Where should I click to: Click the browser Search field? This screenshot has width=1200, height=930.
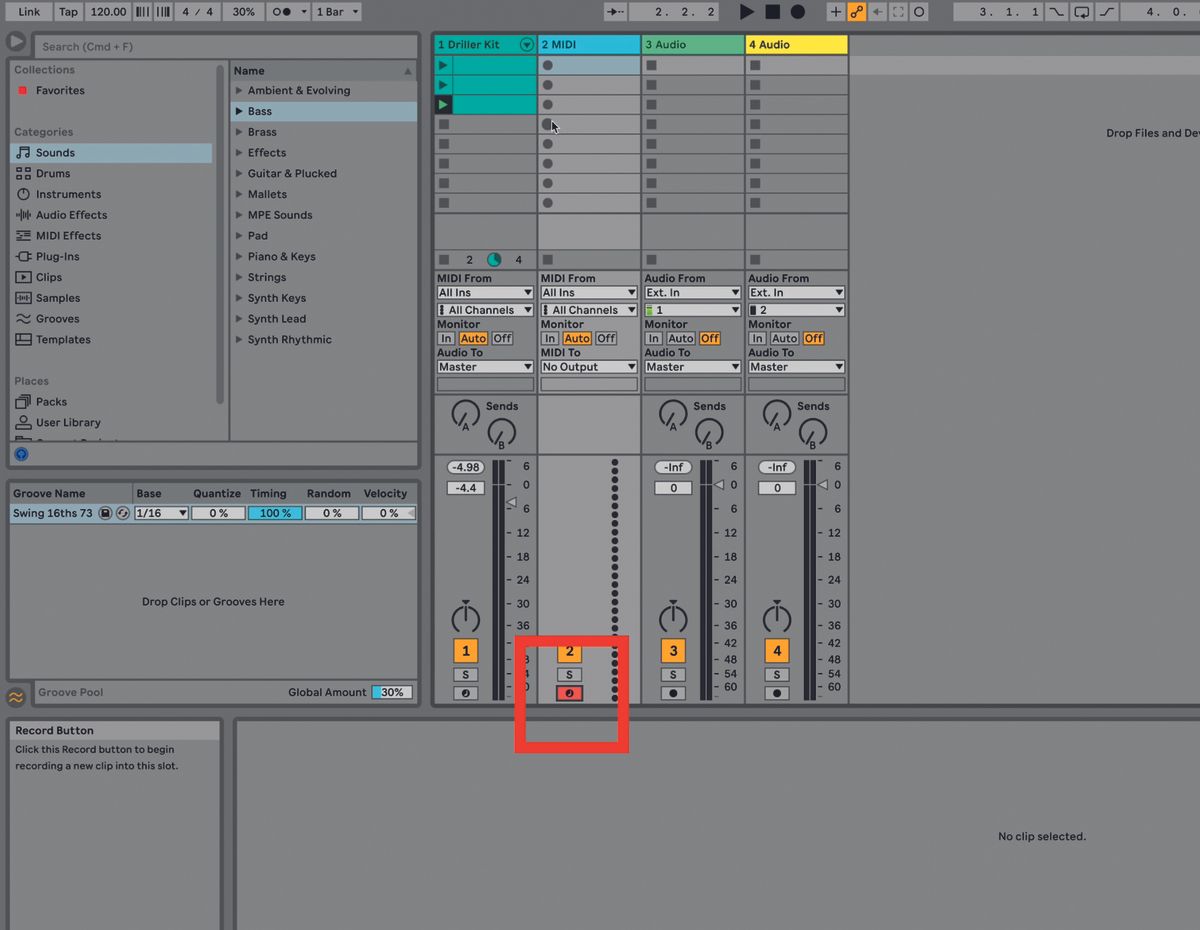coord(226,46)
